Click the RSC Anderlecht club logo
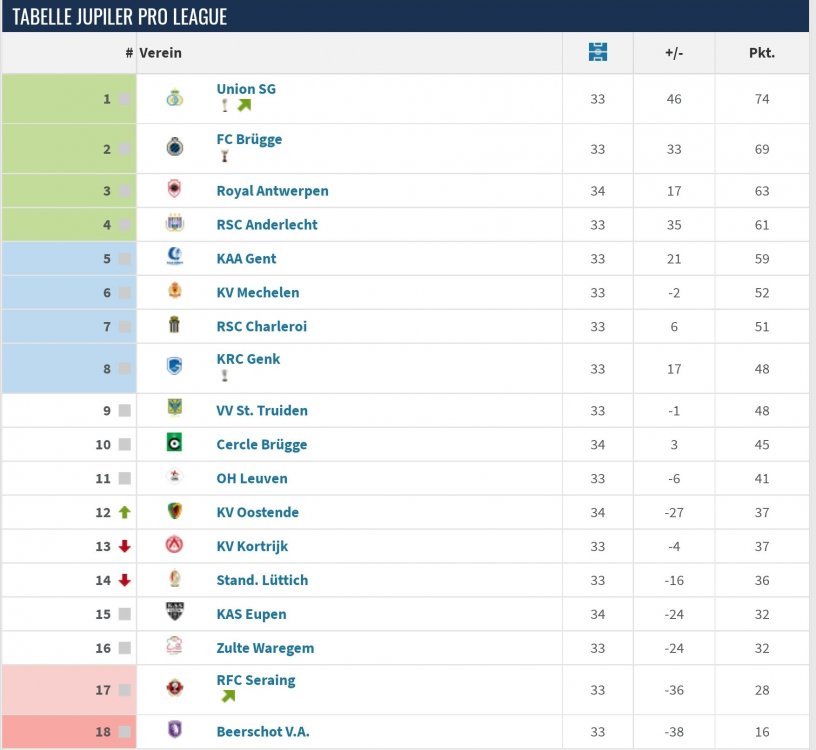The height and width of the screenshot is (750, 816). coord(175,223)
